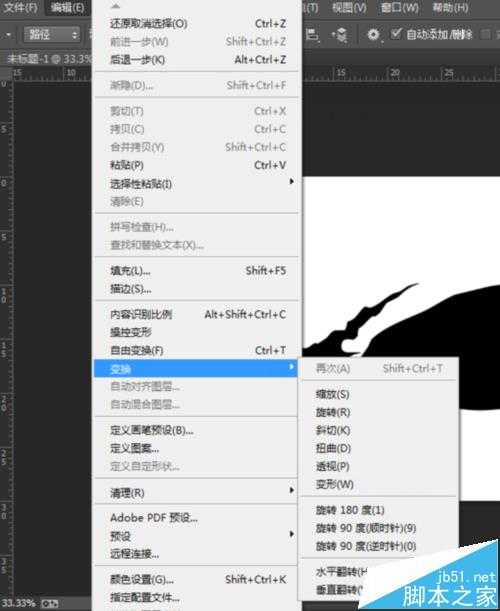Open the tool preset picker arrow
500x611 pixels.
8,35
